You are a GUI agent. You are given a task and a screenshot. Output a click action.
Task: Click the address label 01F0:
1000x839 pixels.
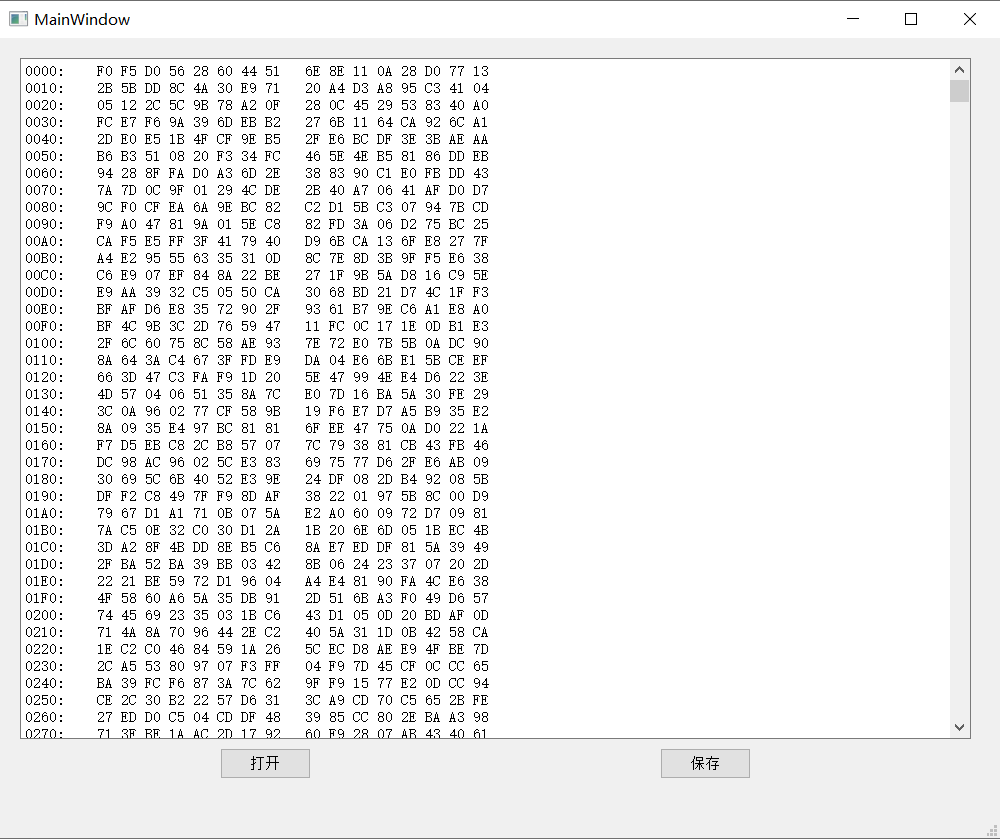[x=45, y=598]
